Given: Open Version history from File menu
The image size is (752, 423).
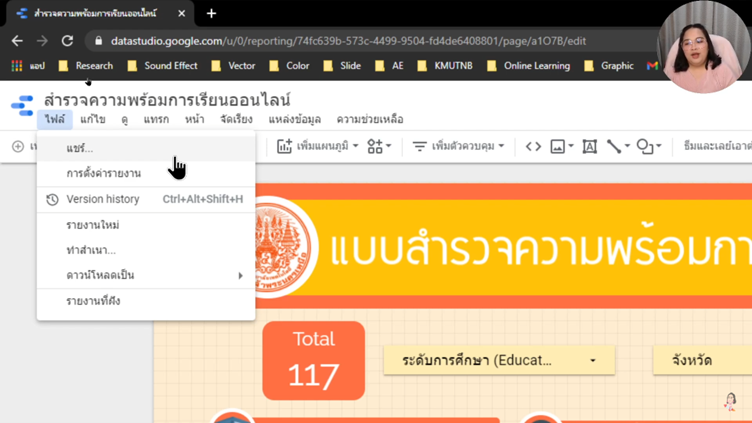Looking at the screenshot, I should 102,199.
